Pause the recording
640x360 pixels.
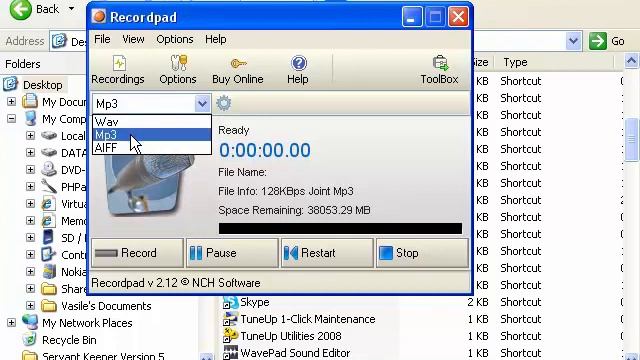click(x=232, y=253)
